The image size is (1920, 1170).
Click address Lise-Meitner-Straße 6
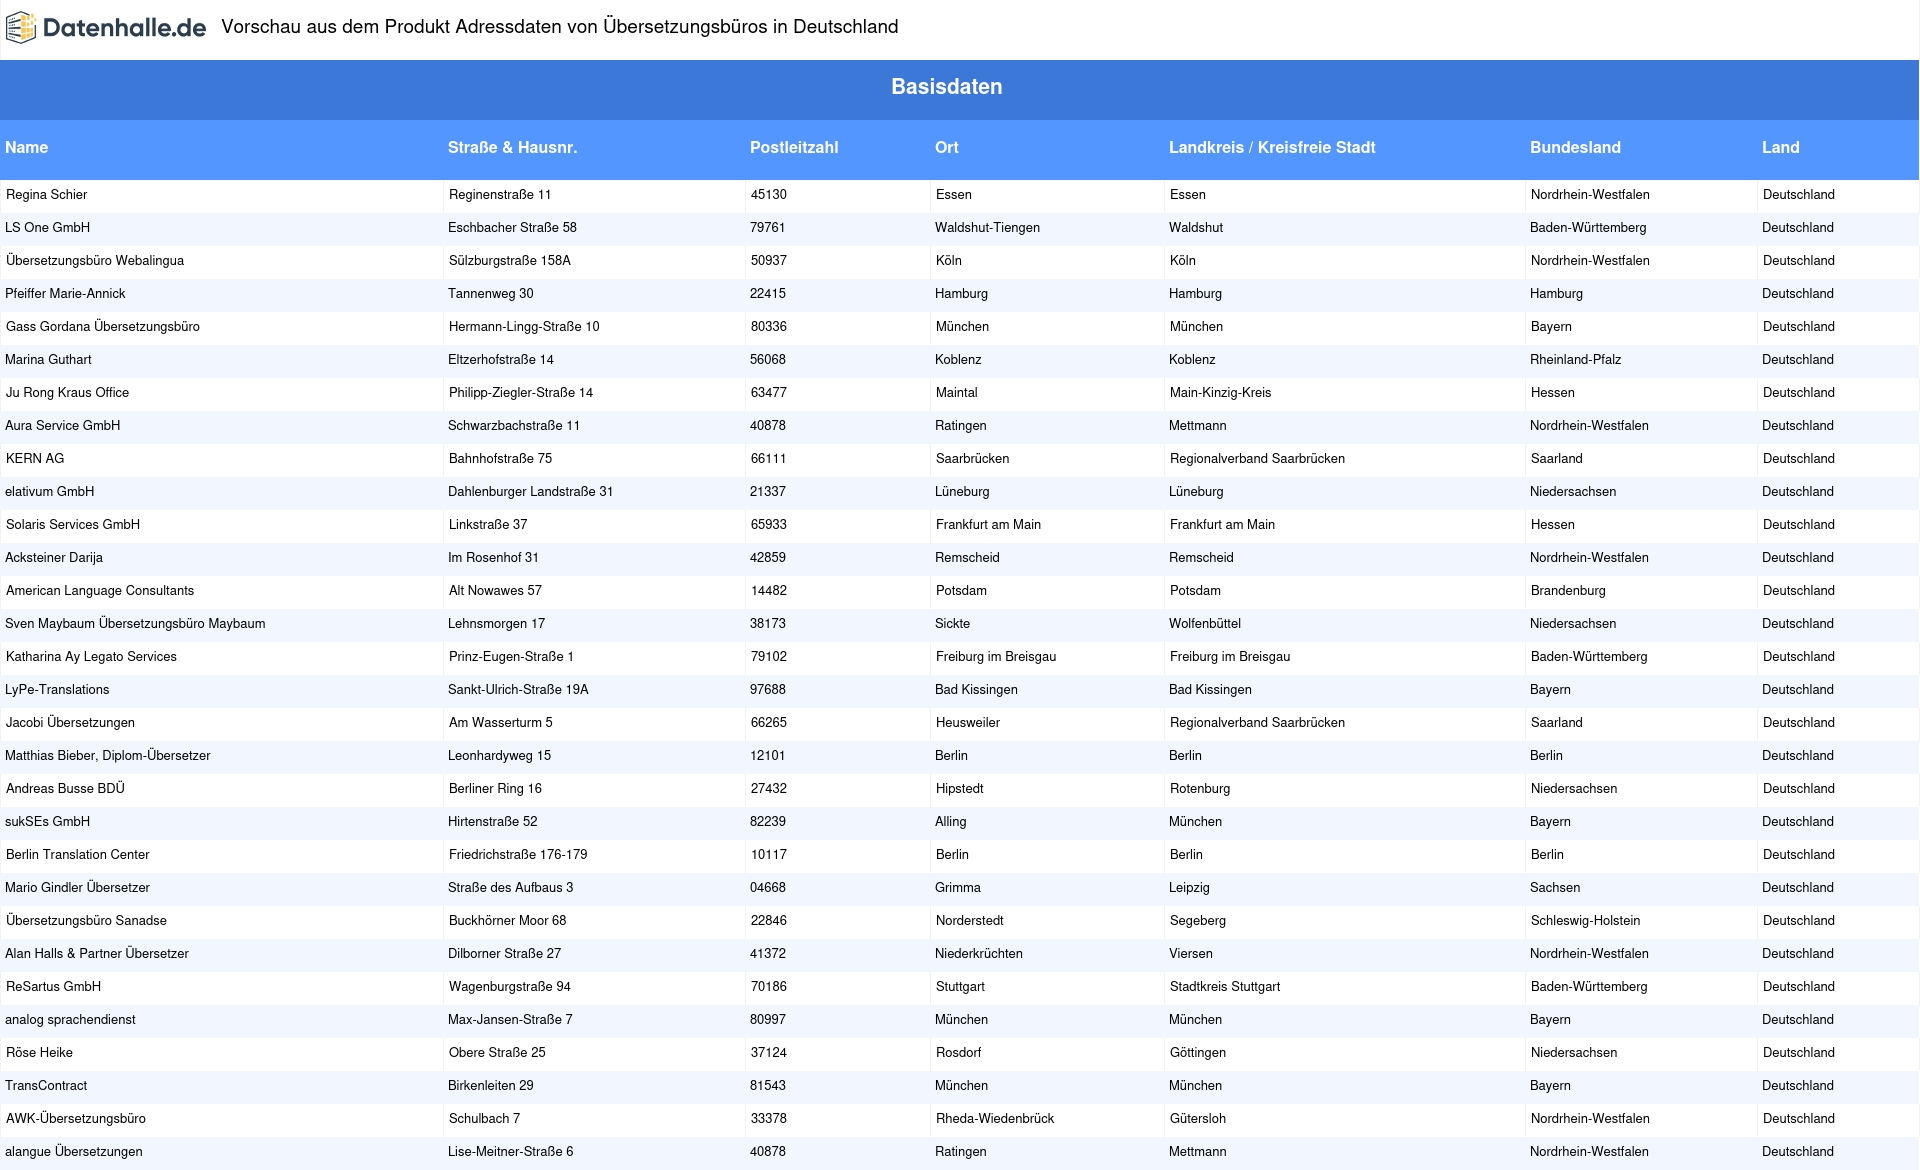[511, 1152]
